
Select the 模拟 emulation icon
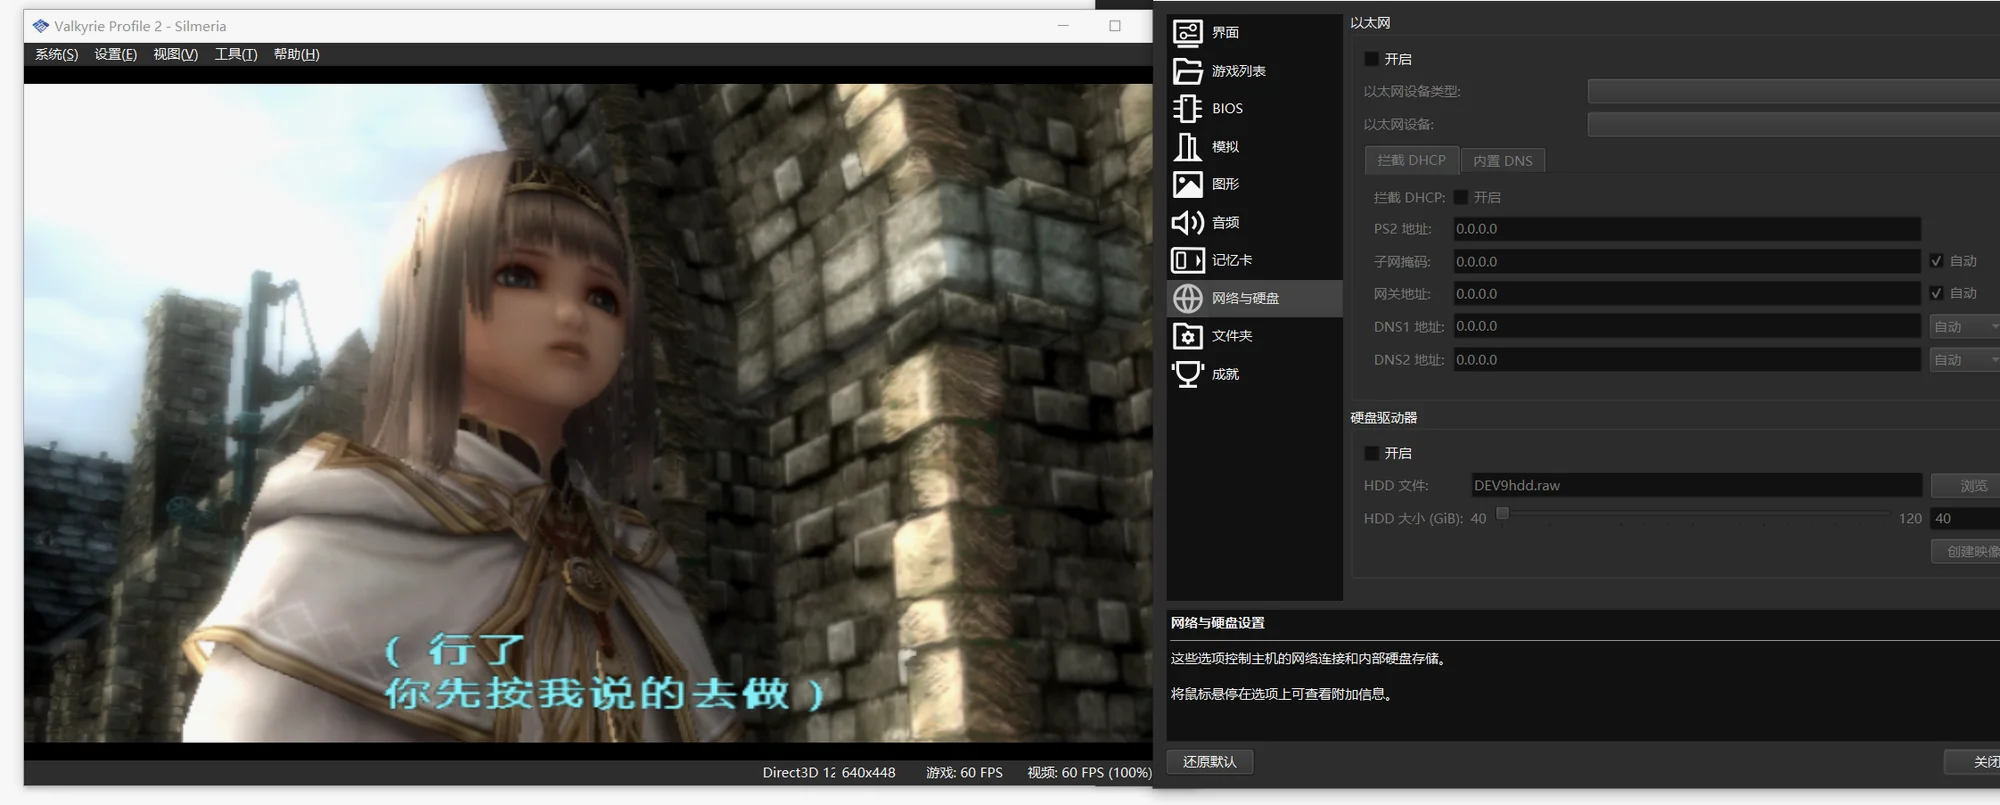[1187, 146]
